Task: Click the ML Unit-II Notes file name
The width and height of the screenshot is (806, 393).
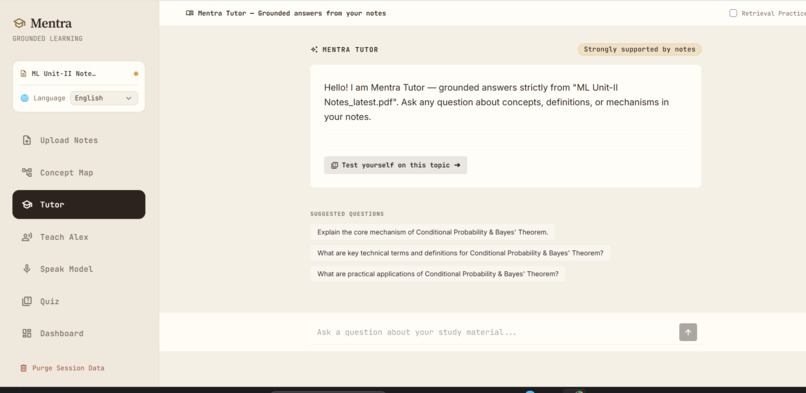Action: click(x=64, y=73)
